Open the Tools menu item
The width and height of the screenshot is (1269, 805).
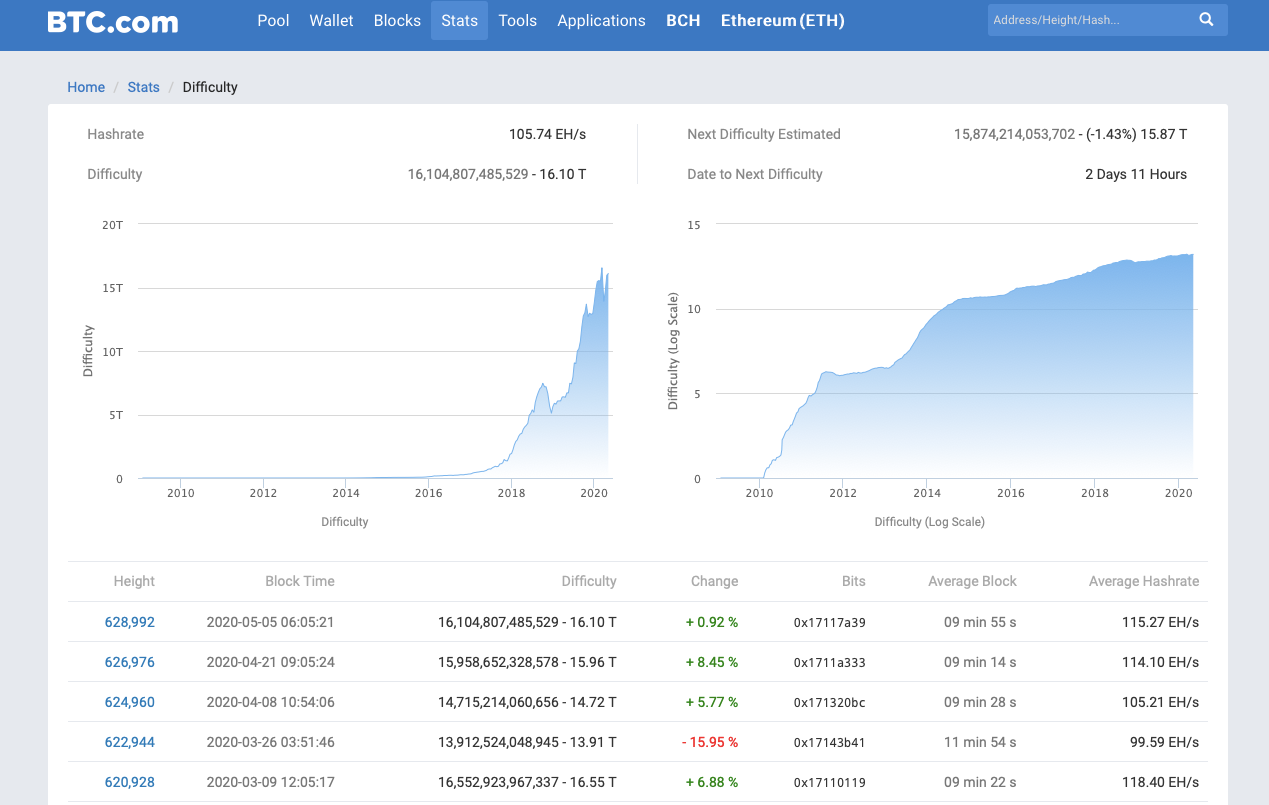[x=517, y=20]
